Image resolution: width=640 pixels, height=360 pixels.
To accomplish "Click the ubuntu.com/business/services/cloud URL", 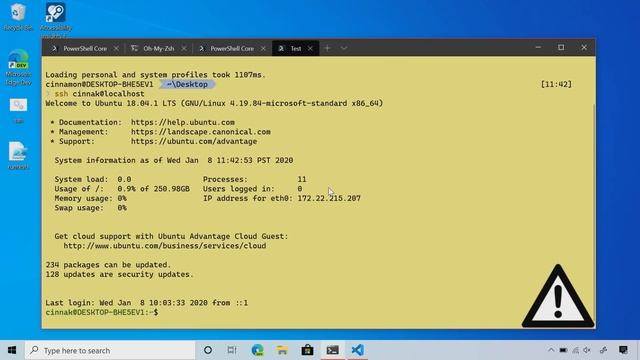I will tap(165, 246).
